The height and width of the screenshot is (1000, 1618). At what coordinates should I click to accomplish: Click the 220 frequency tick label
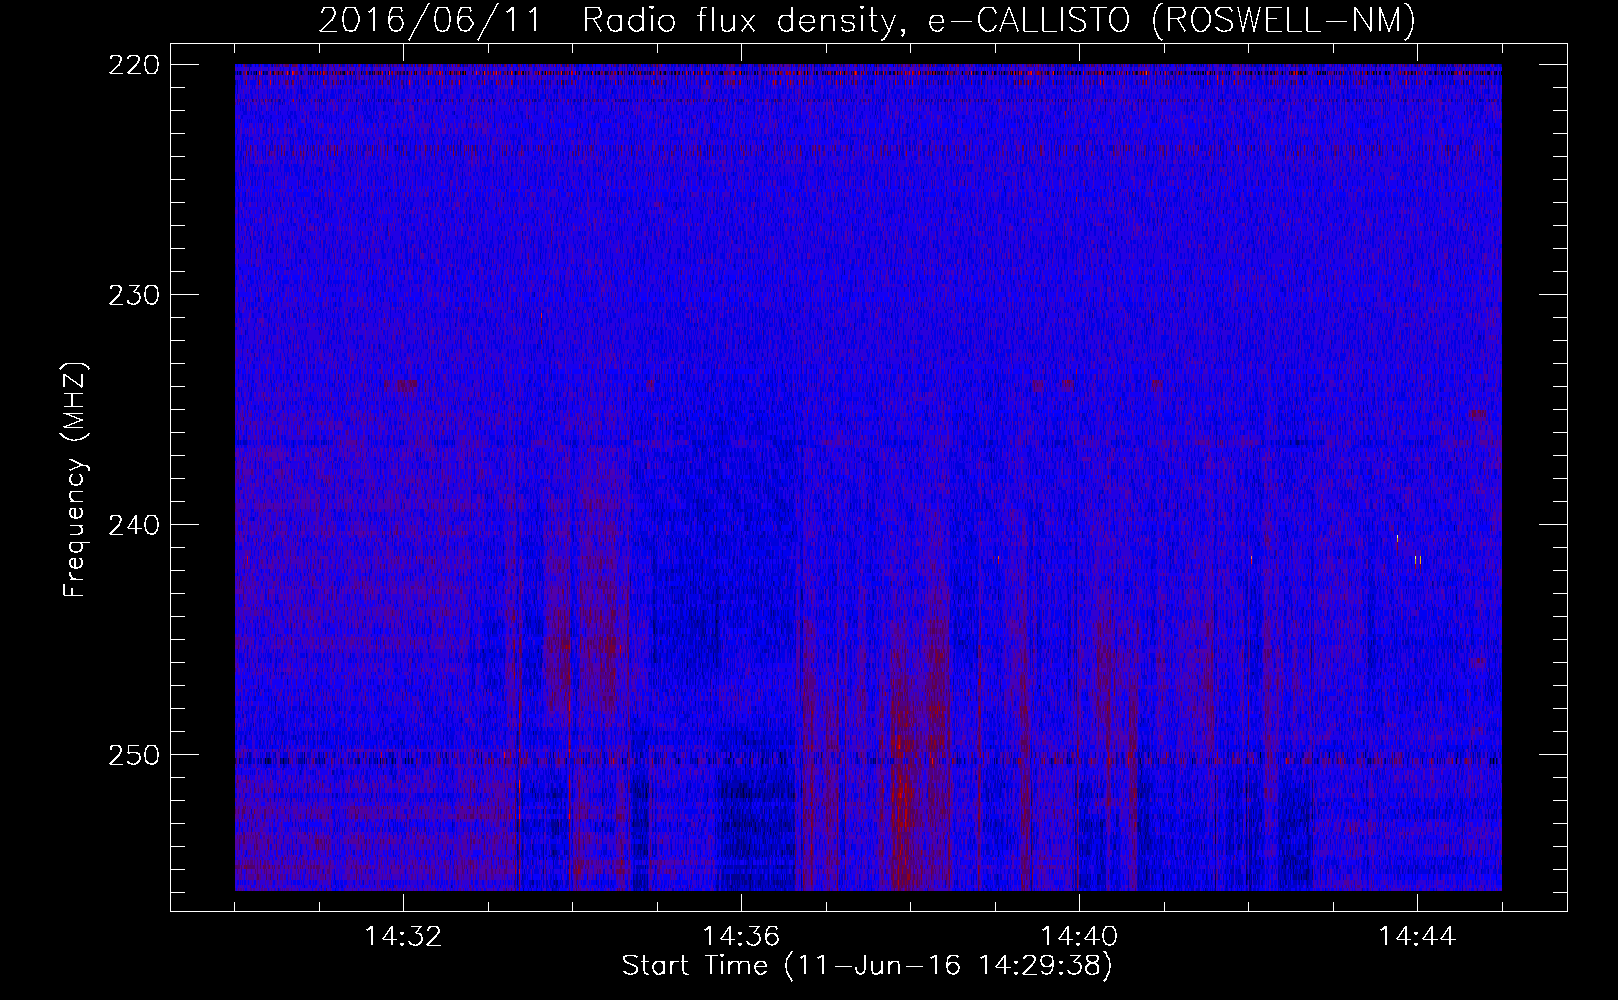[x=133, y=65]
